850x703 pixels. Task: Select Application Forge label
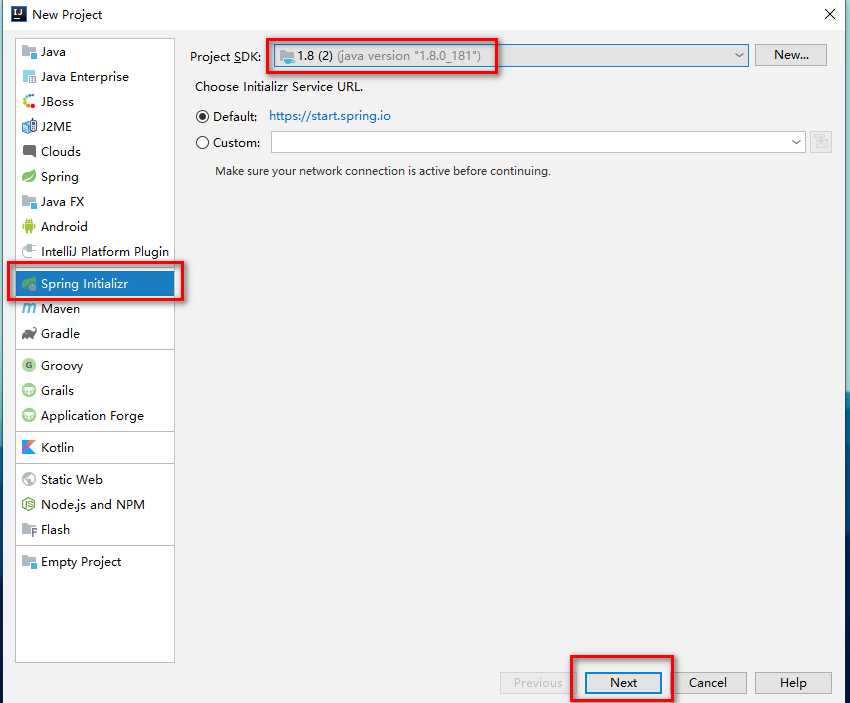point(92,416)
